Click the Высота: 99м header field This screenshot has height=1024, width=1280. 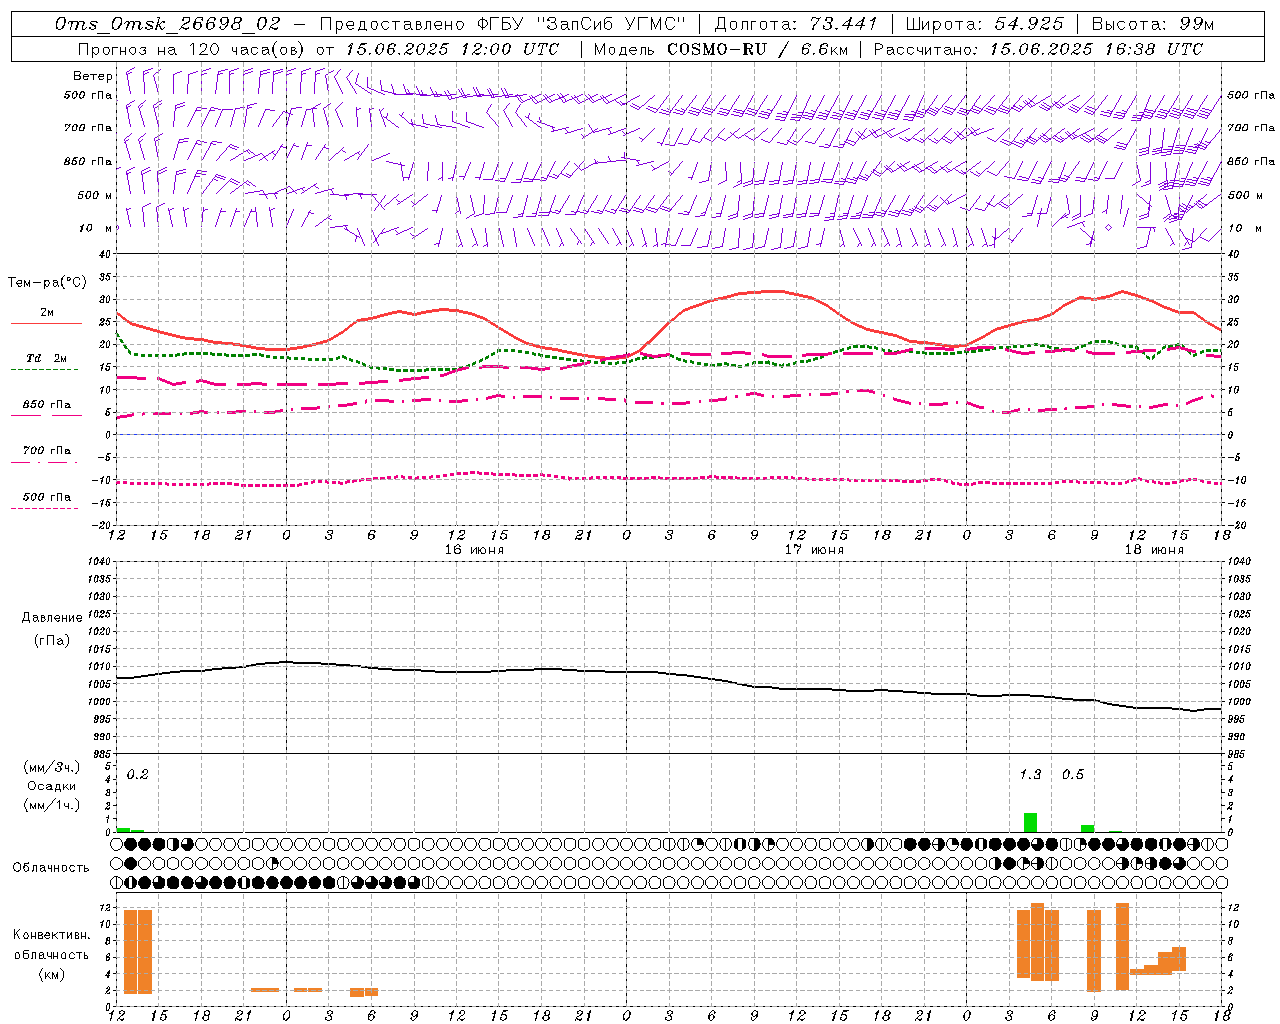(1152, 24)
